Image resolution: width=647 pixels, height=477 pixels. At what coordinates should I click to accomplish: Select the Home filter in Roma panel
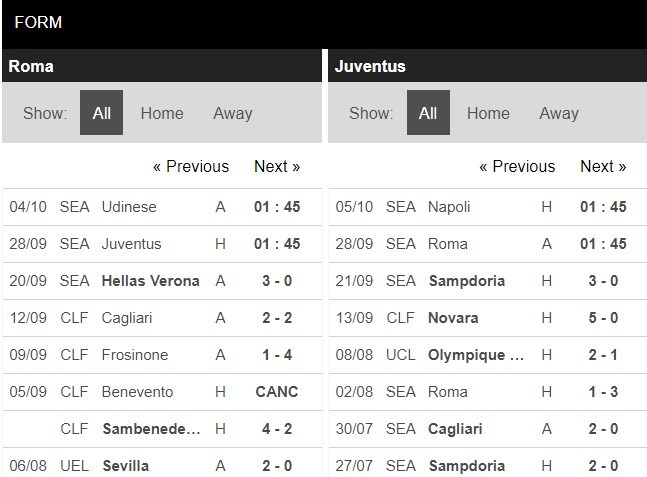[162, 113]
